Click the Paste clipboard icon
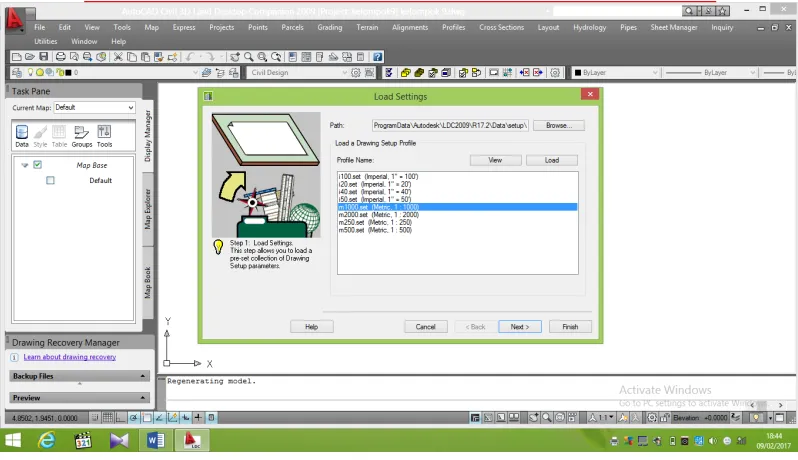The width and height of the screenshot is (798, 460). click(x=146, y=57)
